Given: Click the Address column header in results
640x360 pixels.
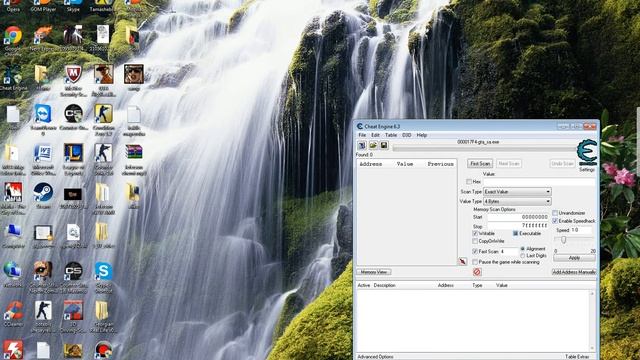Looking at the screenshot, I should (x=371, y=164).
